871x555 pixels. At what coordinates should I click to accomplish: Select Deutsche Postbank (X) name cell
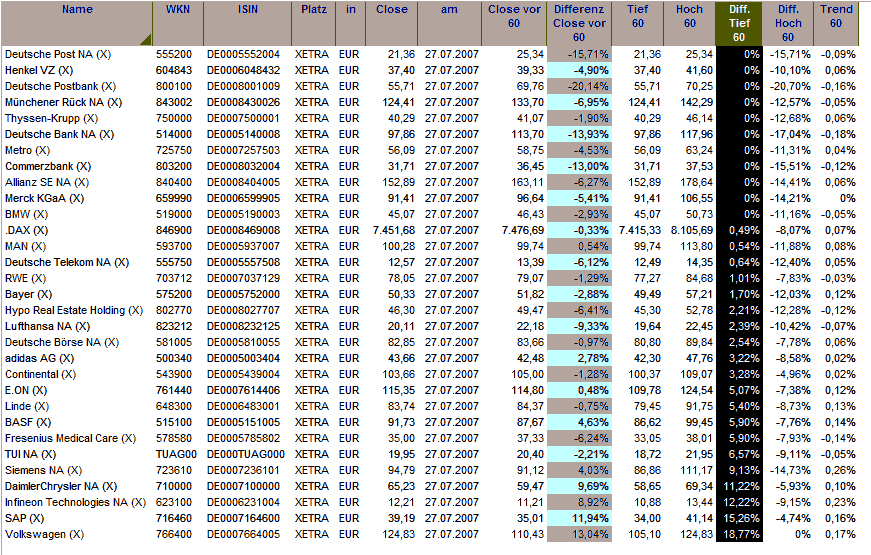coord(61,87)
